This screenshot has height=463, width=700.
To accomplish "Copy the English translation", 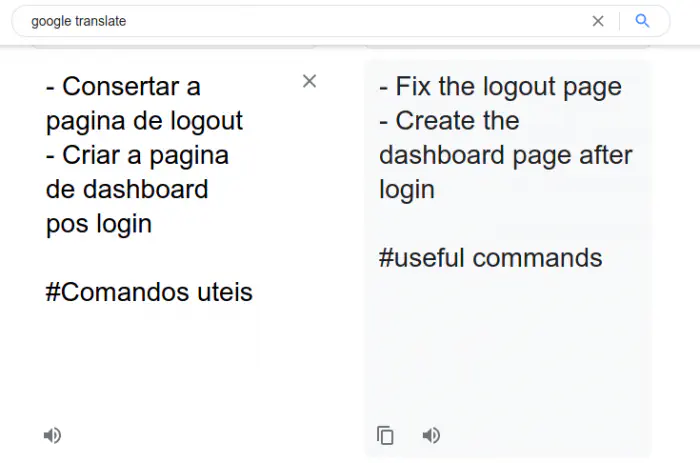I will coord(385,435).
